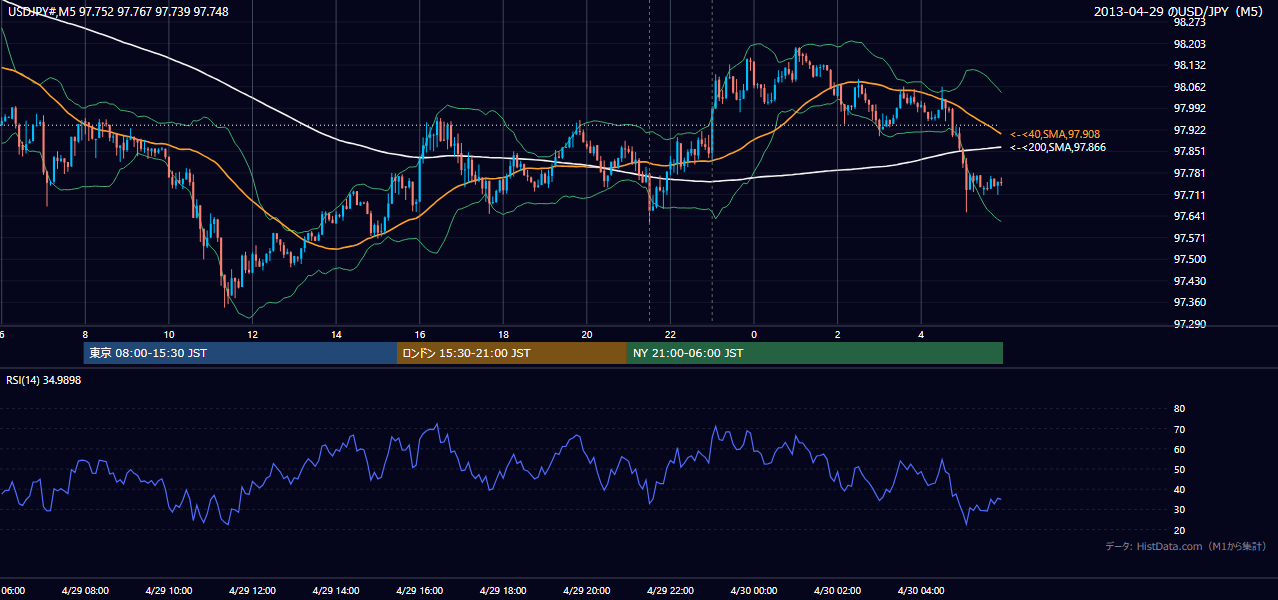This screenshot has height=600, width=1278.
Task: Click the RSI 50 level label
Action: tap(1179, 469)
